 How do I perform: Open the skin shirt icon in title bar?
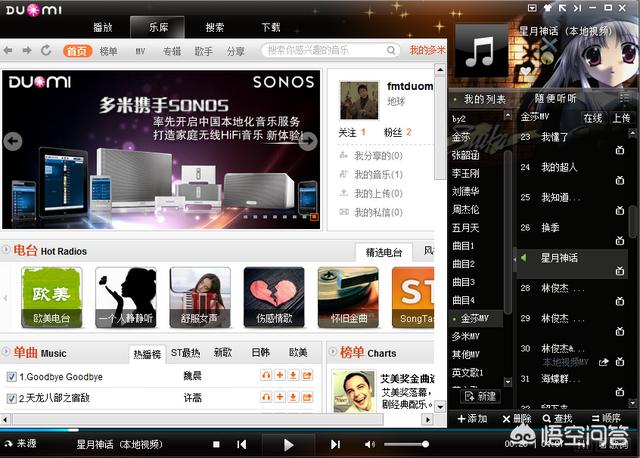[x=548, y=8]
